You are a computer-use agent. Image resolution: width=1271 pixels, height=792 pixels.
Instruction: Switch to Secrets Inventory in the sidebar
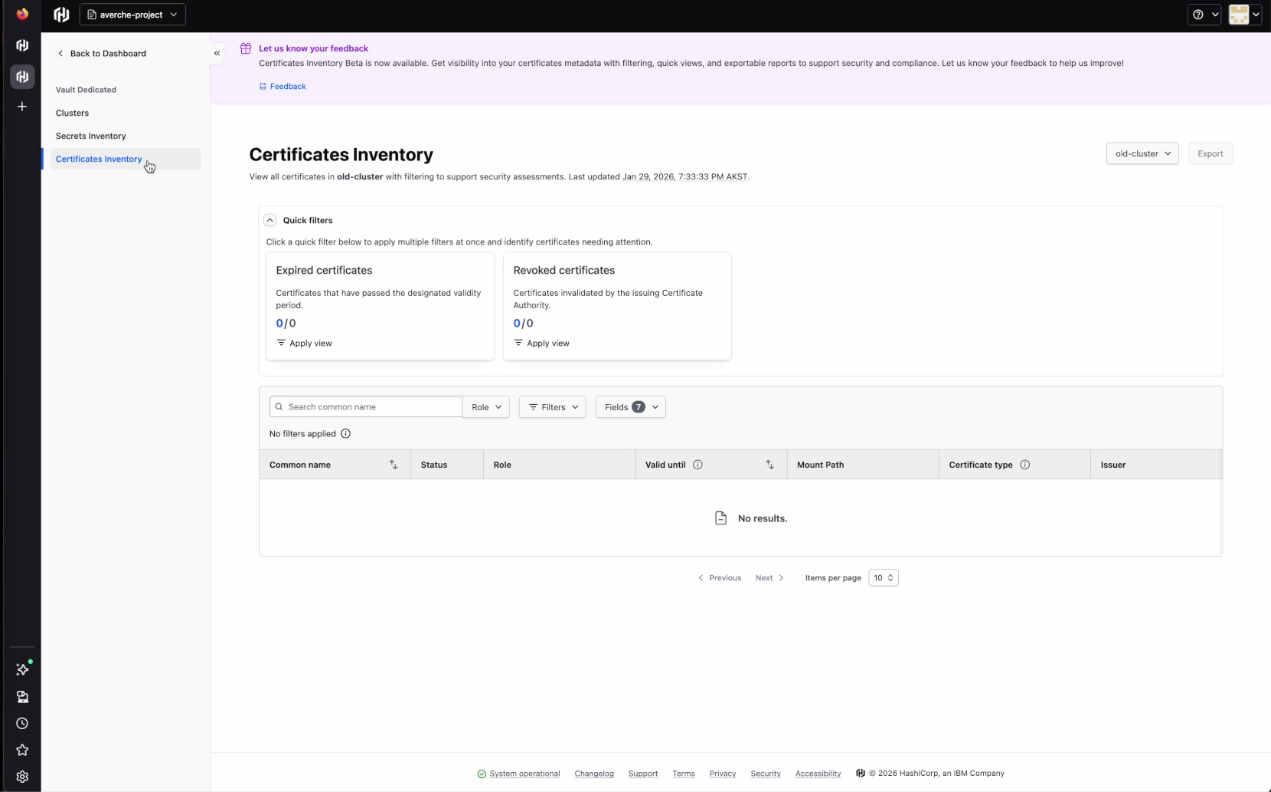90,135
